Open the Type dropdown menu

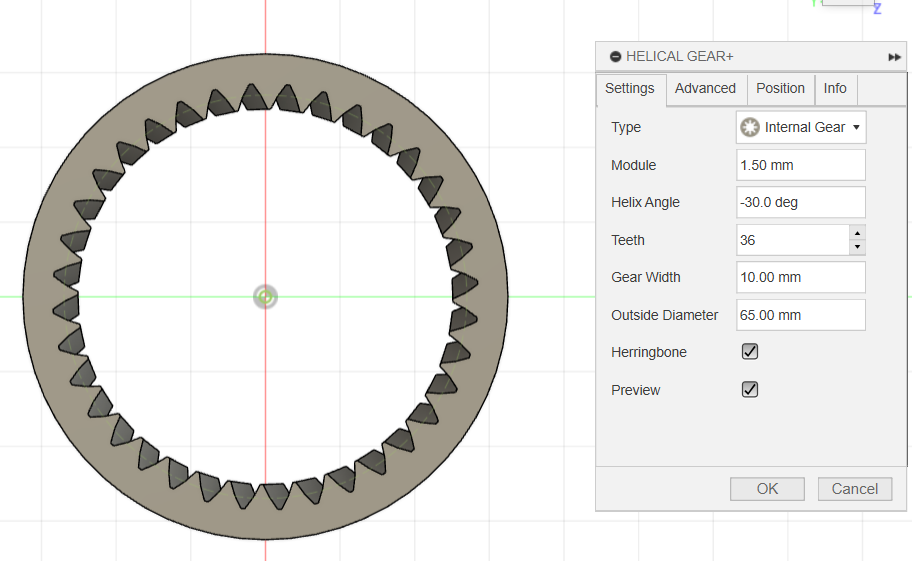(856, 127)
